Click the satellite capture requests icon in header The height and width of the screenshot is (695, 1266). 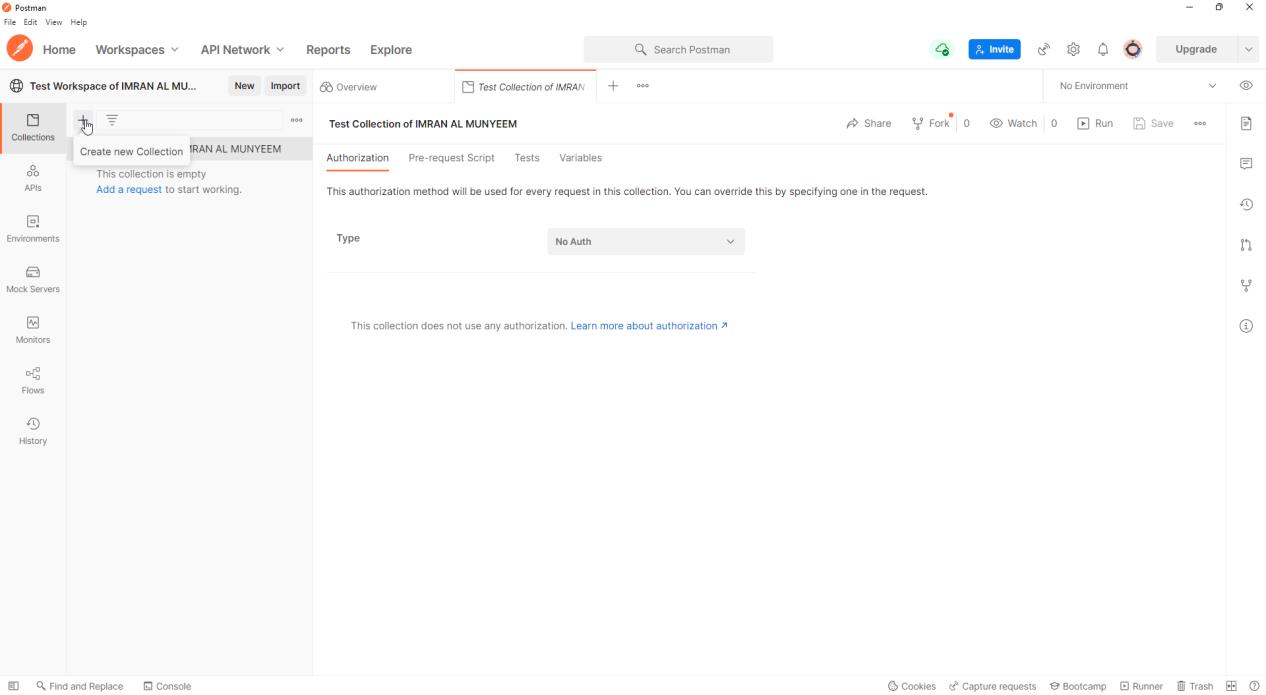coord(1044,49)
